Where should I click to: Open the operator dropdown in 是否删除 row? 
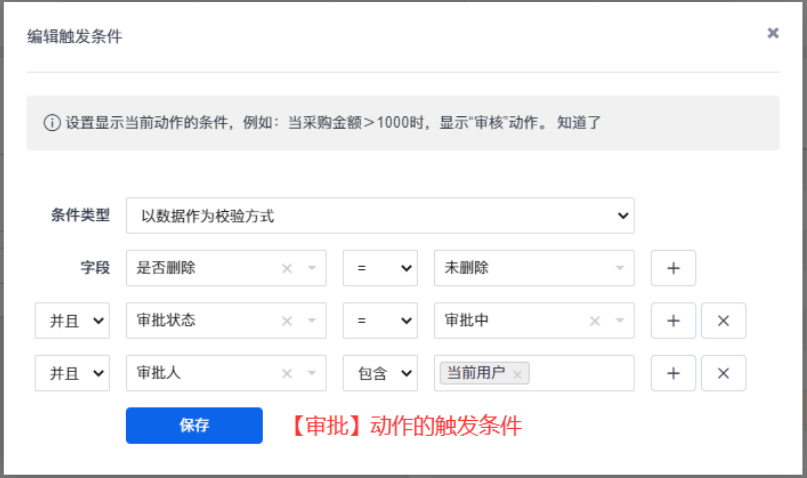point(380,268)
